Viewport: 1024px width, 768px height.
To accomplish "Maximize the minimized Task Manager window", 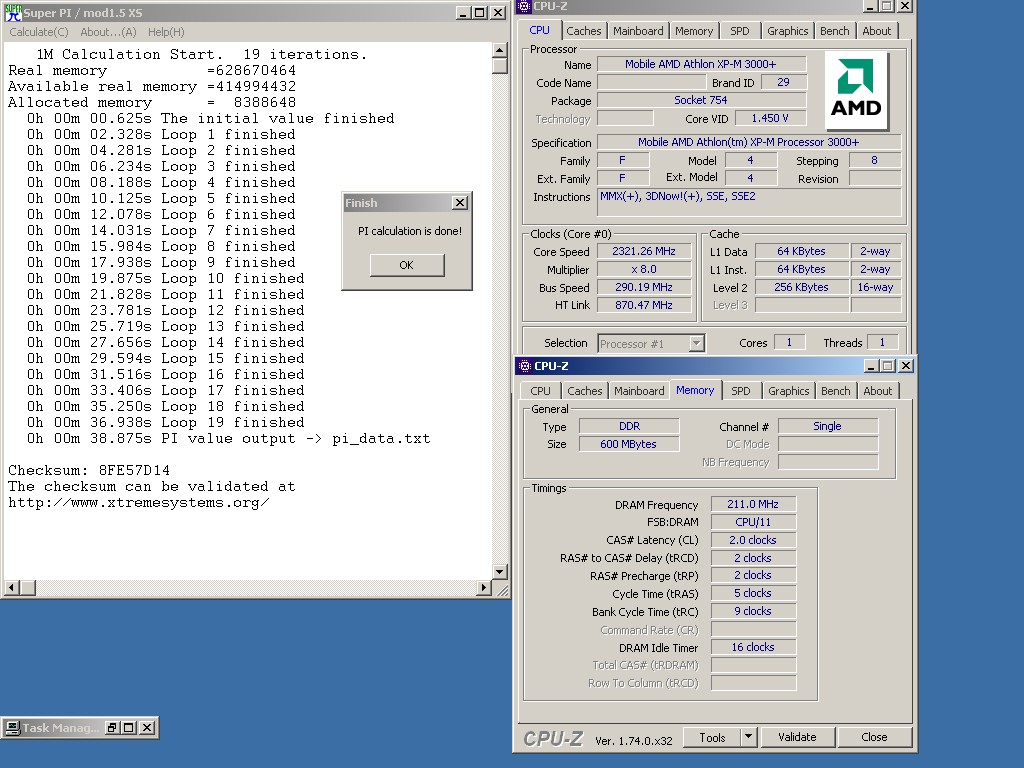I will (x=129, y=728).
